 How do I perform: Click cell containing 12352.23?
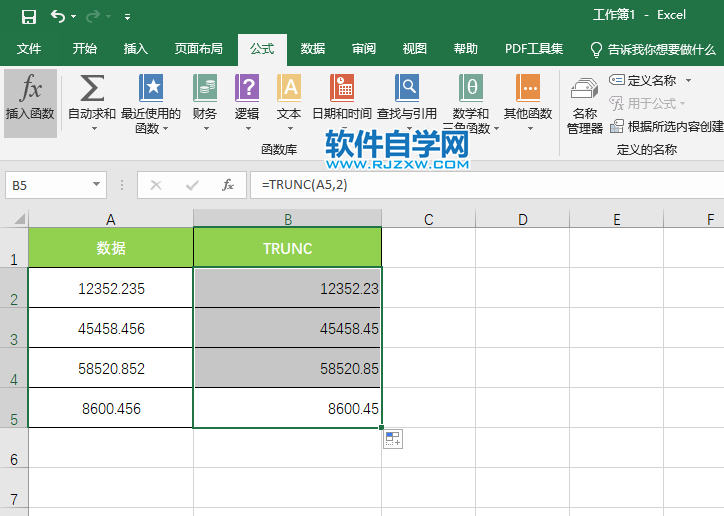tap(288, 288)
